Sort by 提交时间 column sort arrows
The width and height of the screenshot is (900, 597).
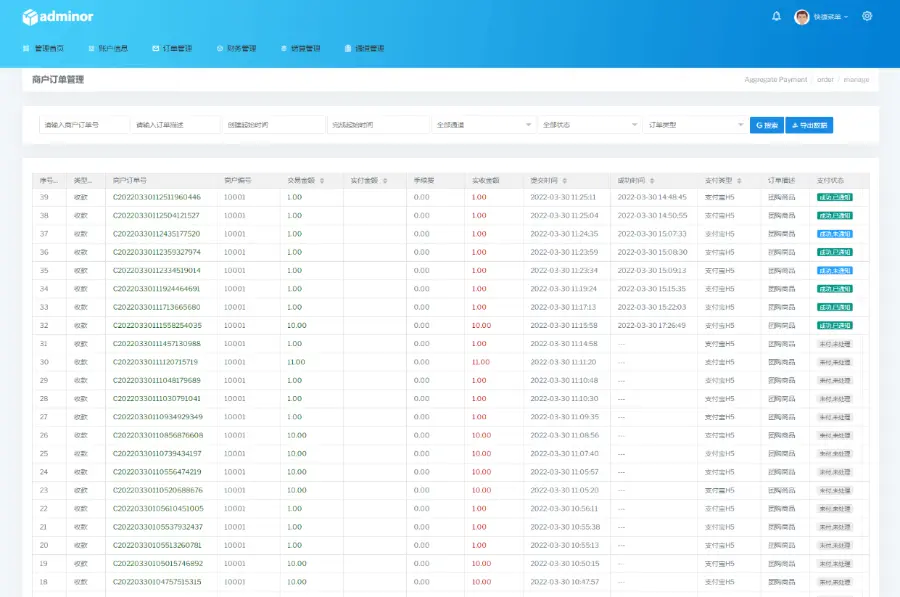click(565, 181)
